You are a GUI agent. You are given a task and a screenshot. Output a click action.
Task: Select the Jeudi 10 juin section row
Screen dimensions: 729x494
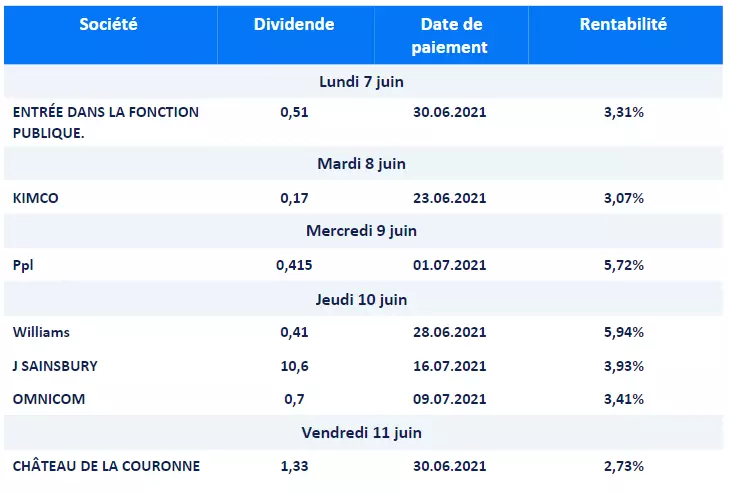pyautogui.click(x=364, y=299)
